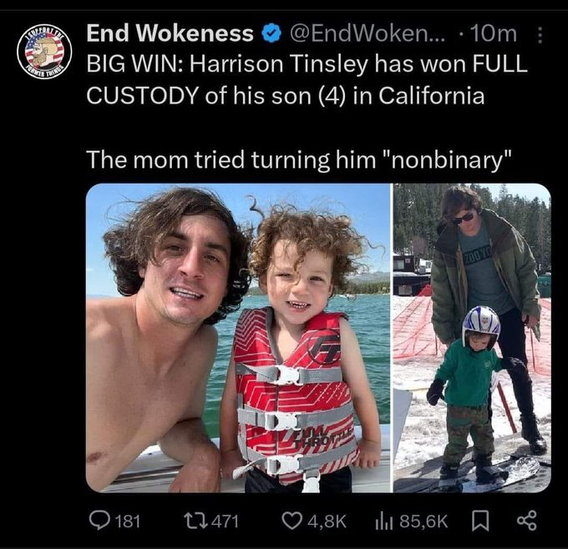The height and width of the screenshot is (549, 568).
Task: Click the 471 reposts count
Action: 225,521
